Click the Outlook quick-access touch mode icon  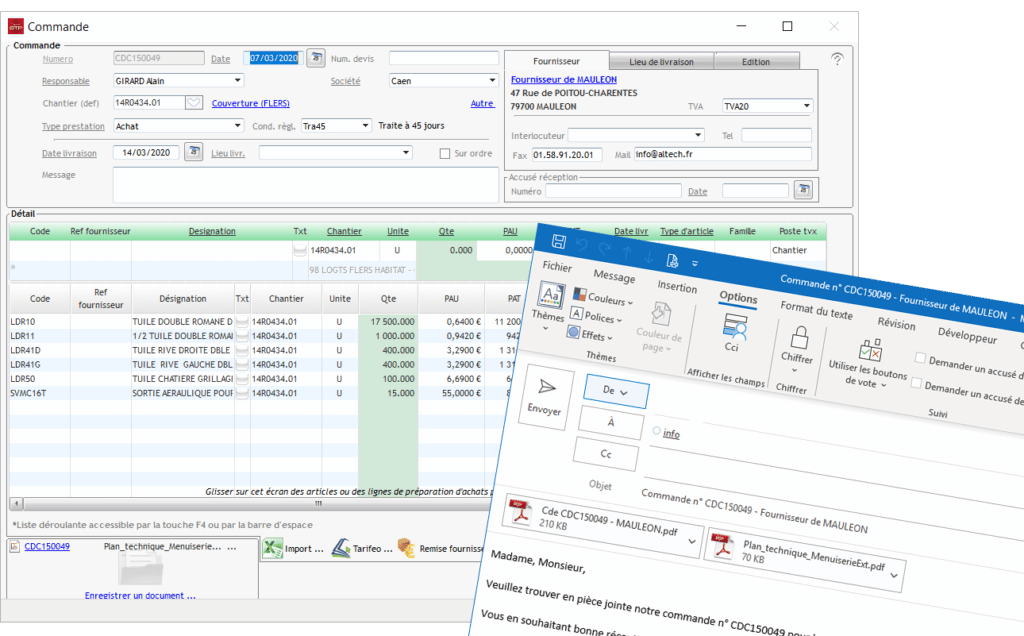click(x=672, y=261)
